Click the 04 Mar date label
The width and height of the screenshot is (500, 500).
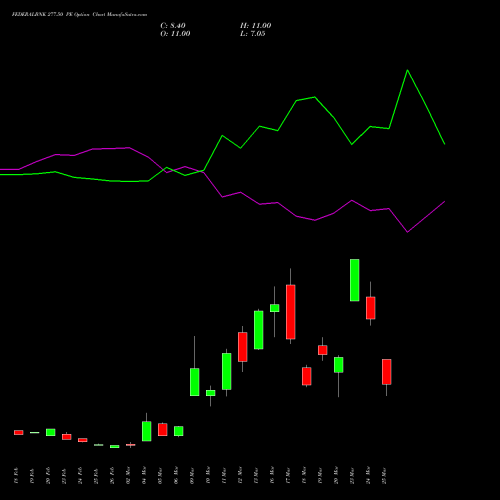144,476
